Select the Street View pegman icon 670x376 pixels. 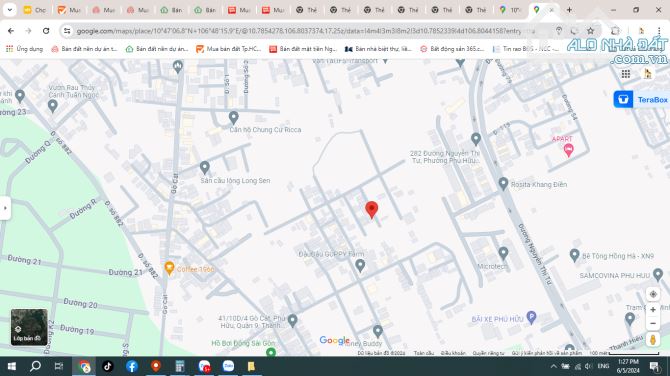pyautogui.click(x=652, y=340)
